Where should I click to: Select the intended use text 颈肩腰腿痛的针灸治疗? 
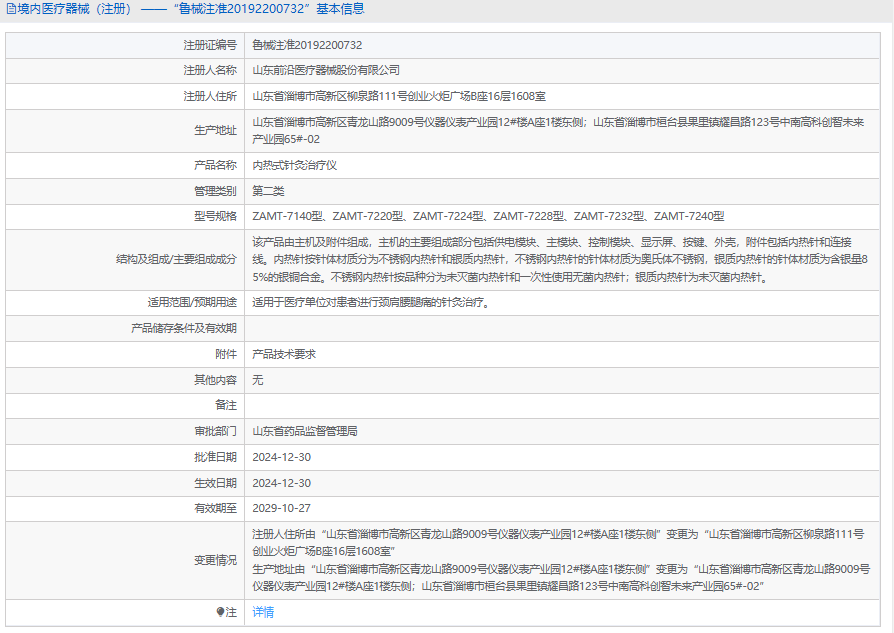(430, 302)
